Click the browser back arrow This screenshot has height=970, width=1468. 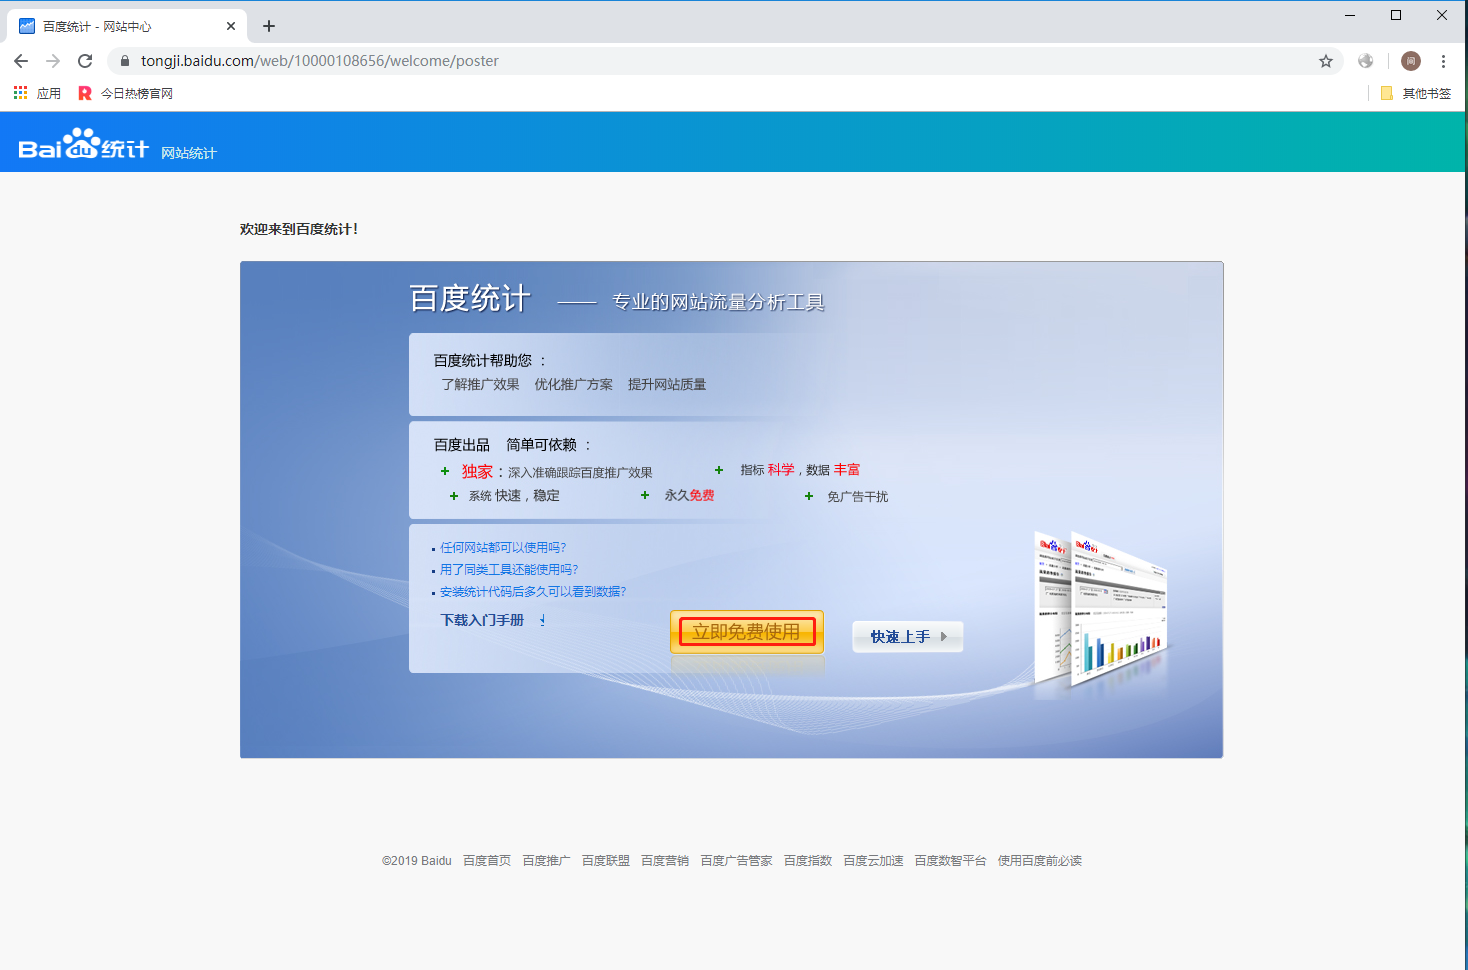[x=21, y=61]
